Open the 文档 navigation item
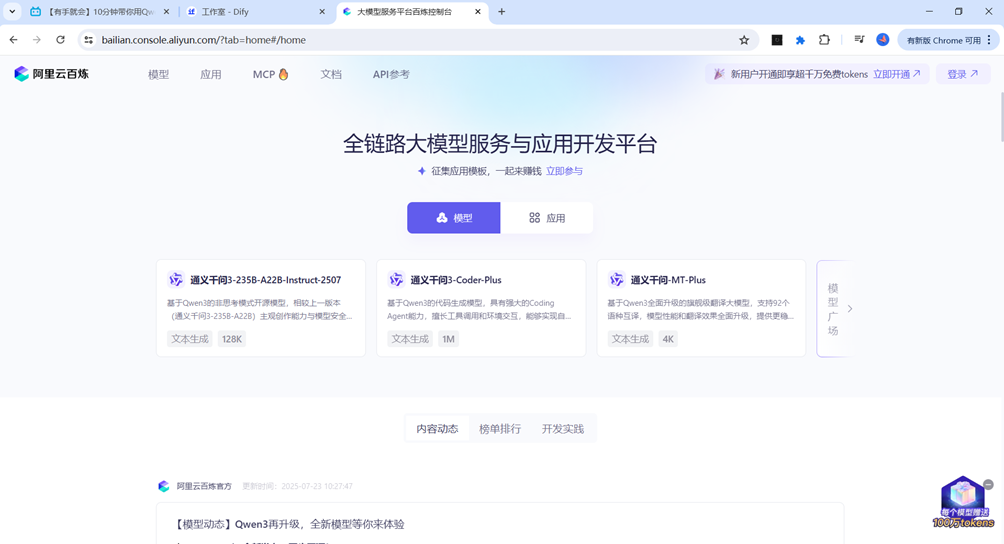This screenshot has width=1004, height=544. coord(331,74)
